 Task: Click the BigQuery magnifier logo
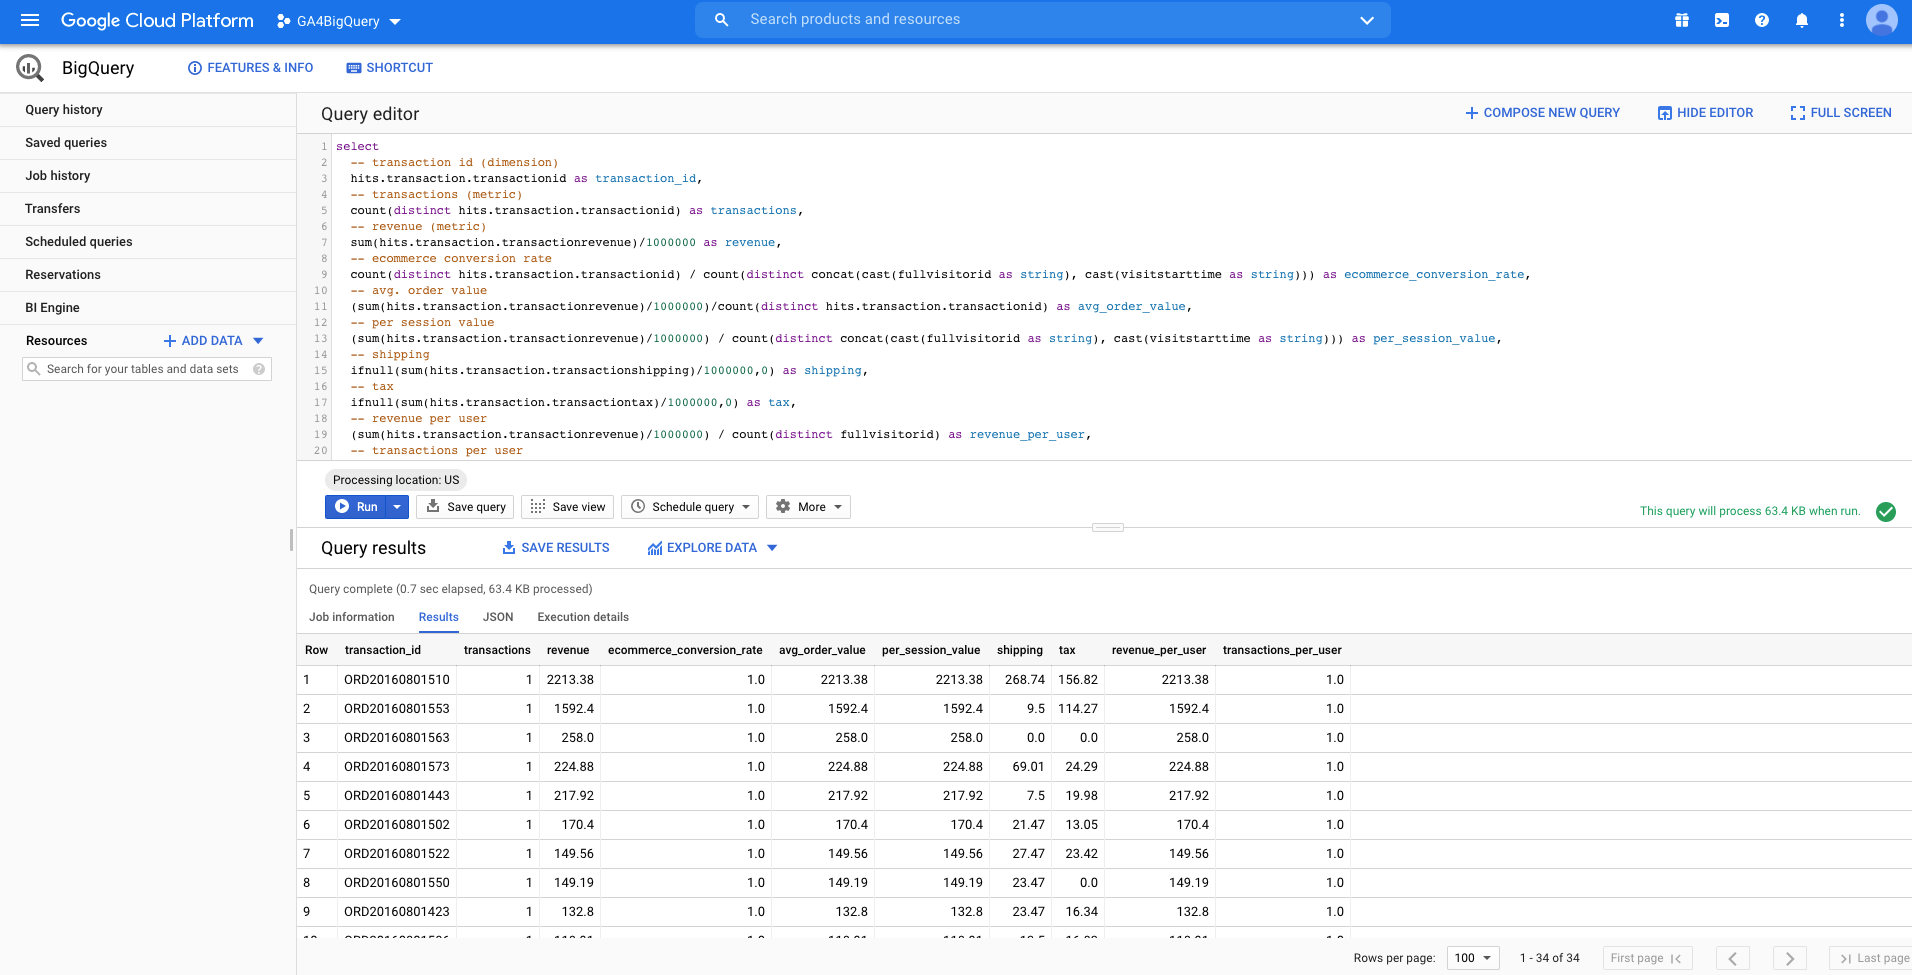click(30, 68)
